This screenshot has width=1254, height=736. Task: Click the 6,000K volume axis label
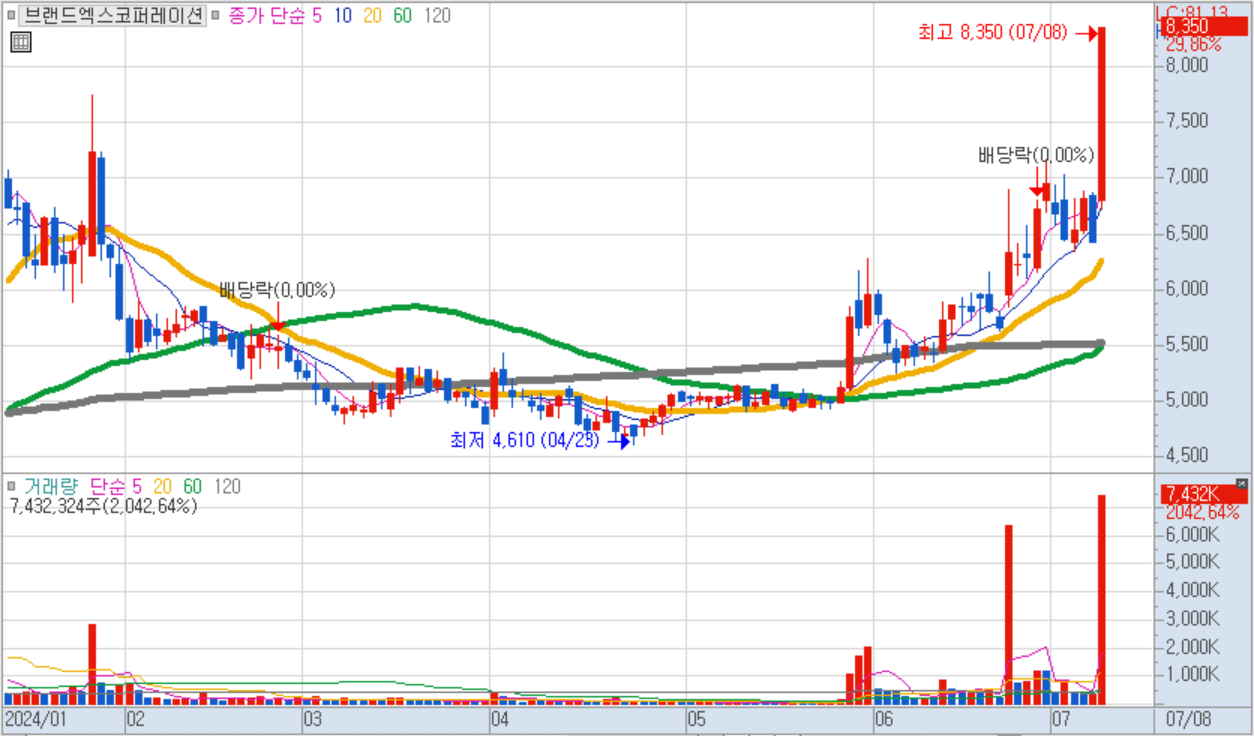1192,535
